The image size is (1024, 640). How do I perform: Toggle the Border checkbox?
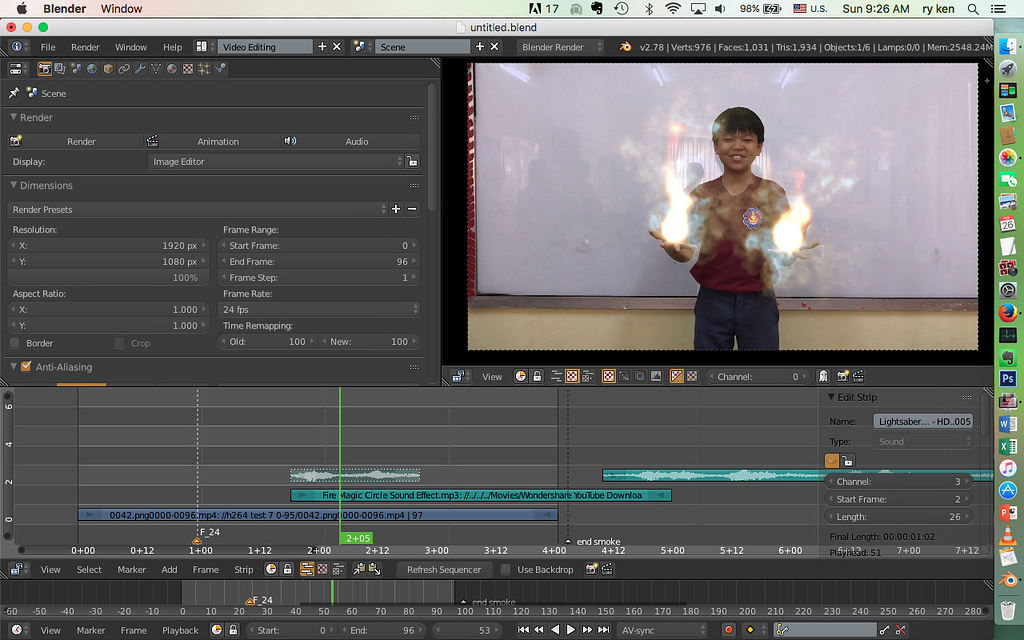(14, 343)
